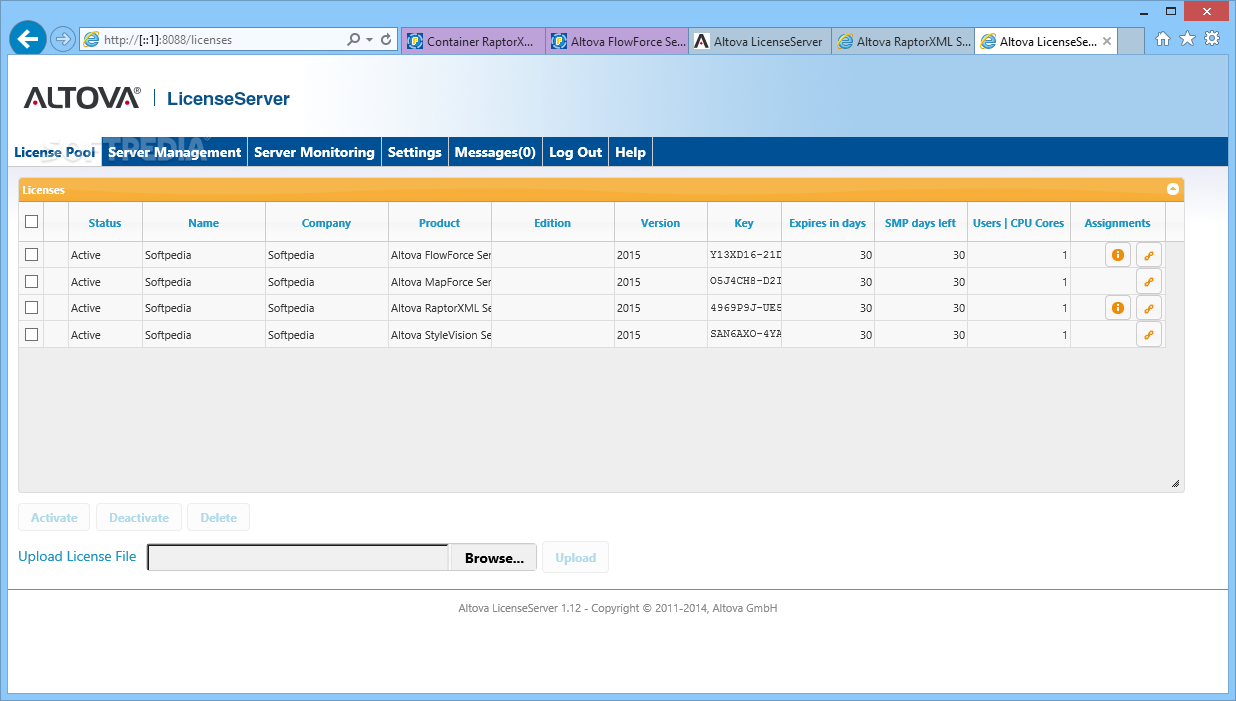The width and height of the screenshot is (1236, 701).
Task: Tick the select-all checkbox in table header
Action: [x=31, y=222]
